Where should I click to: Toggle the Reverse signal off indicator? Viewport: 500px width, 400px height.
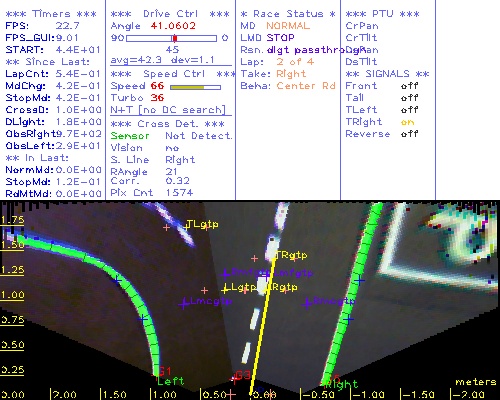click(x=409, y=134)
